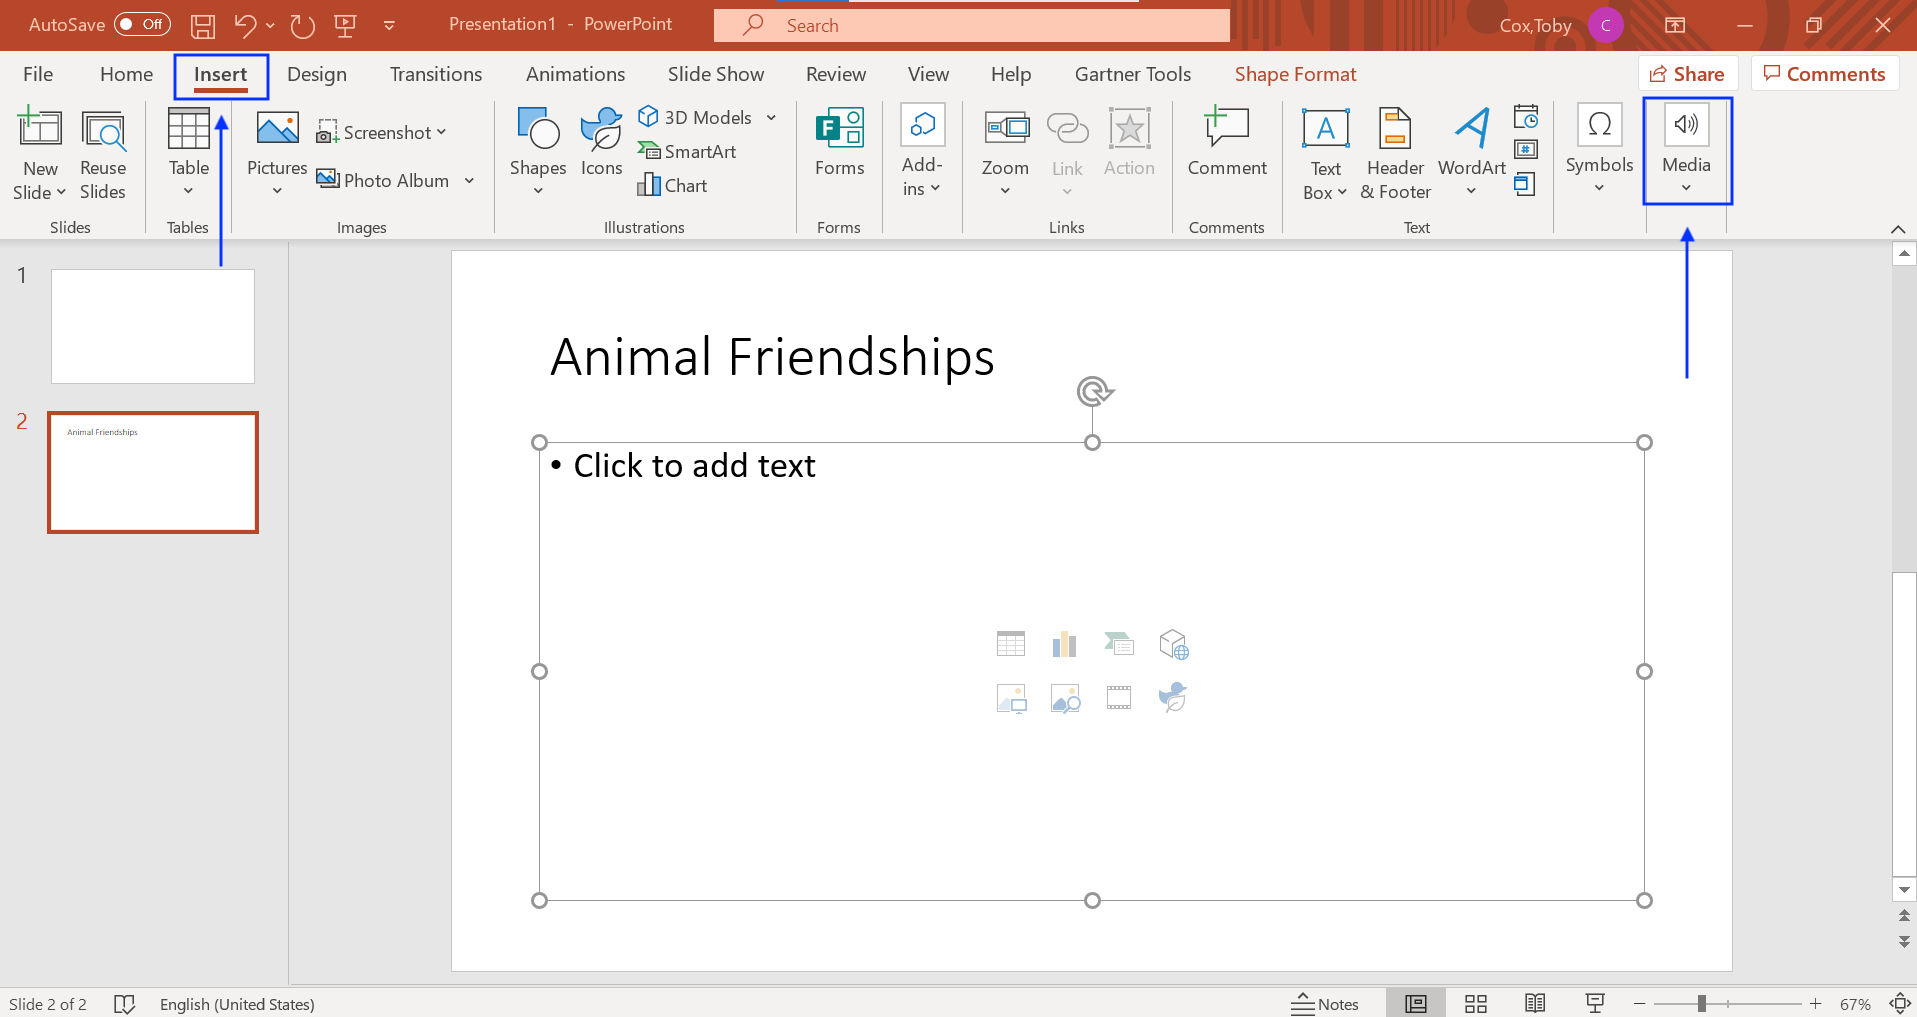Click the user account avatar
Screen dimensions: 1917x1017
point(1606,25)
